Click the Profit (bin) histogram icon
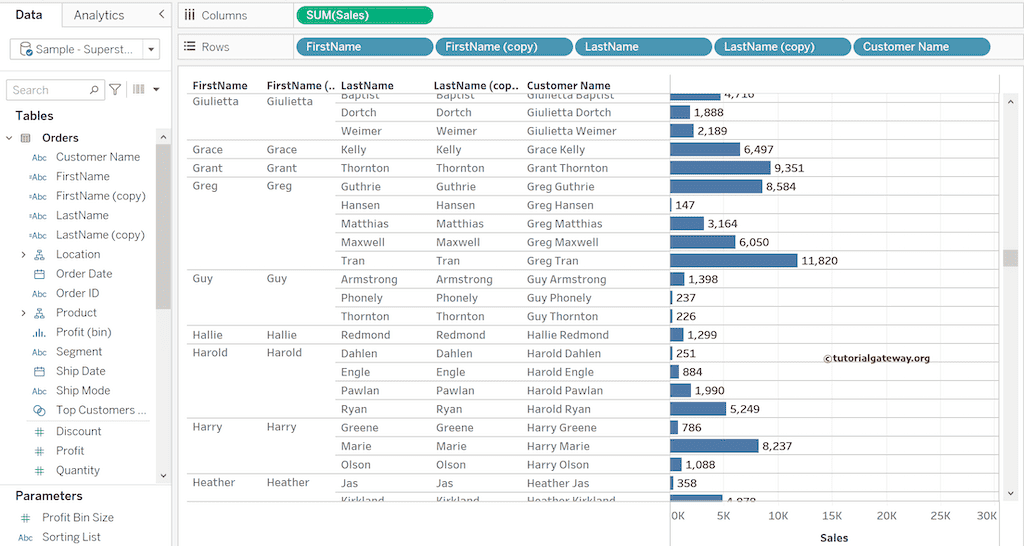 point(40,333)
